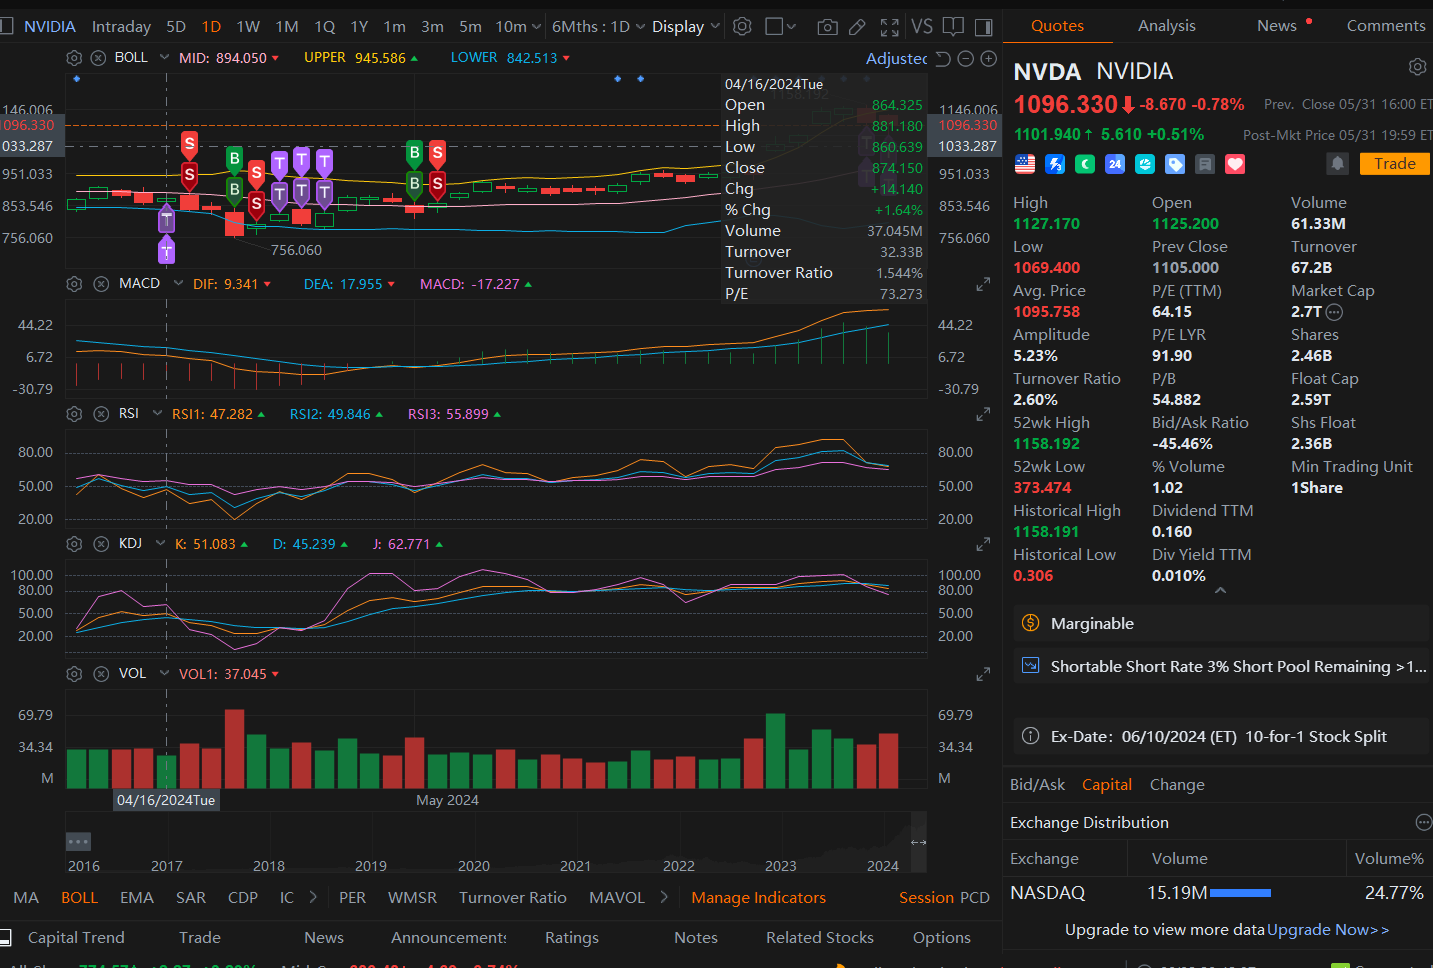Toggle the MAVOL sub-indicator

coord(617,898)
